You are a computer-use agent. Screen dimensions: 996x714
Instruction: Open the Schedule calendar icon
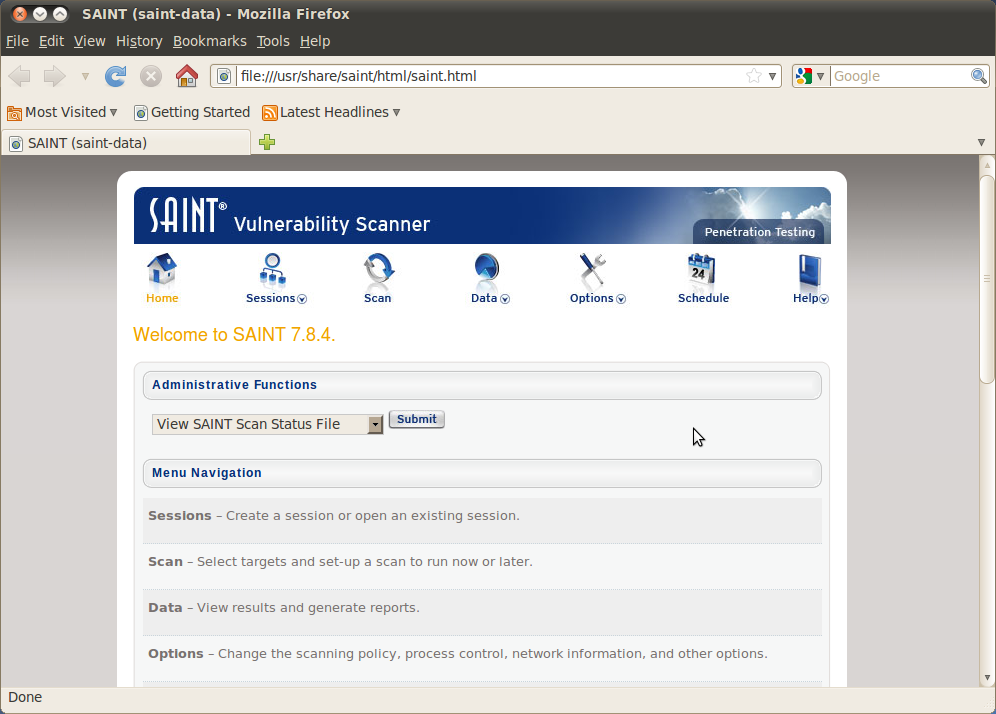(x=701, y=269)
